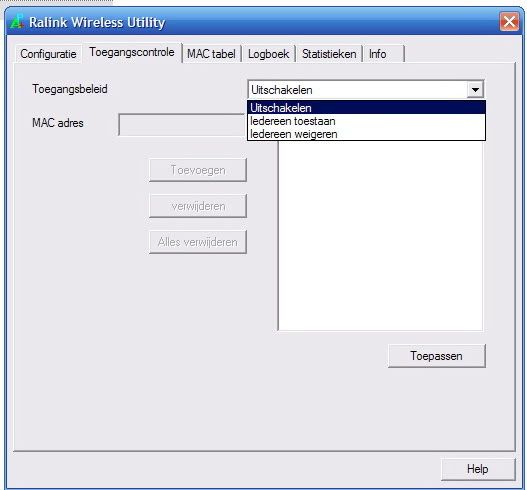
Task: Click the Toevoegen button
Action: pyautogui.click(x=198, y=170)
